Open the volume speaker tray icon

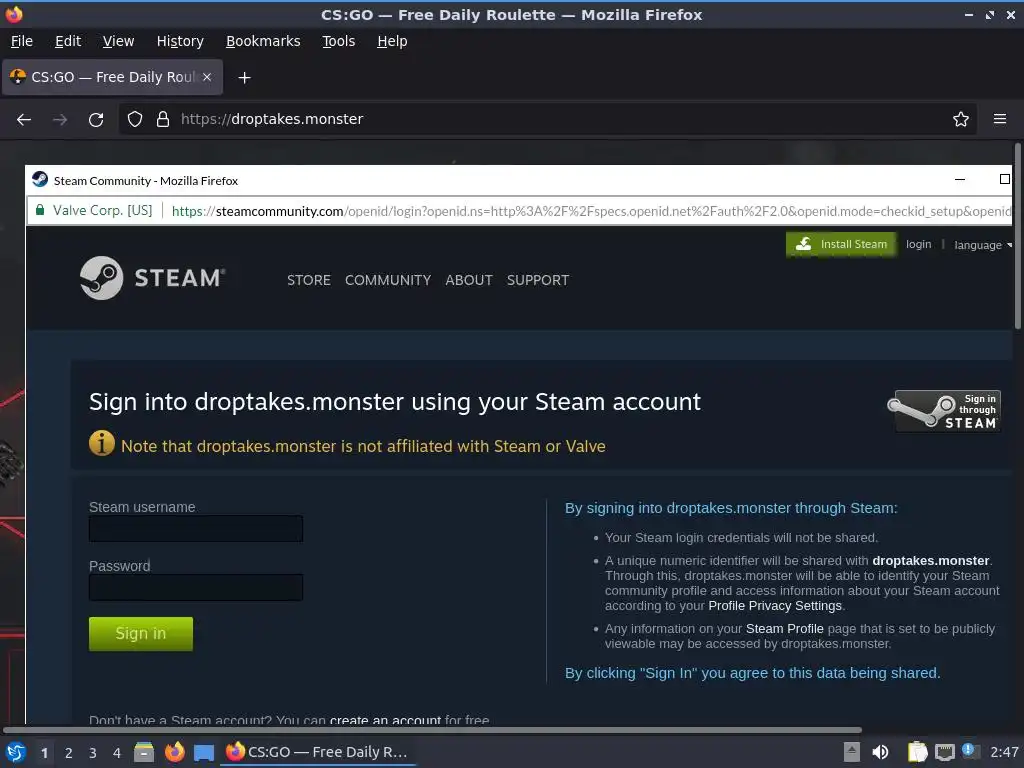click(880, 752)
